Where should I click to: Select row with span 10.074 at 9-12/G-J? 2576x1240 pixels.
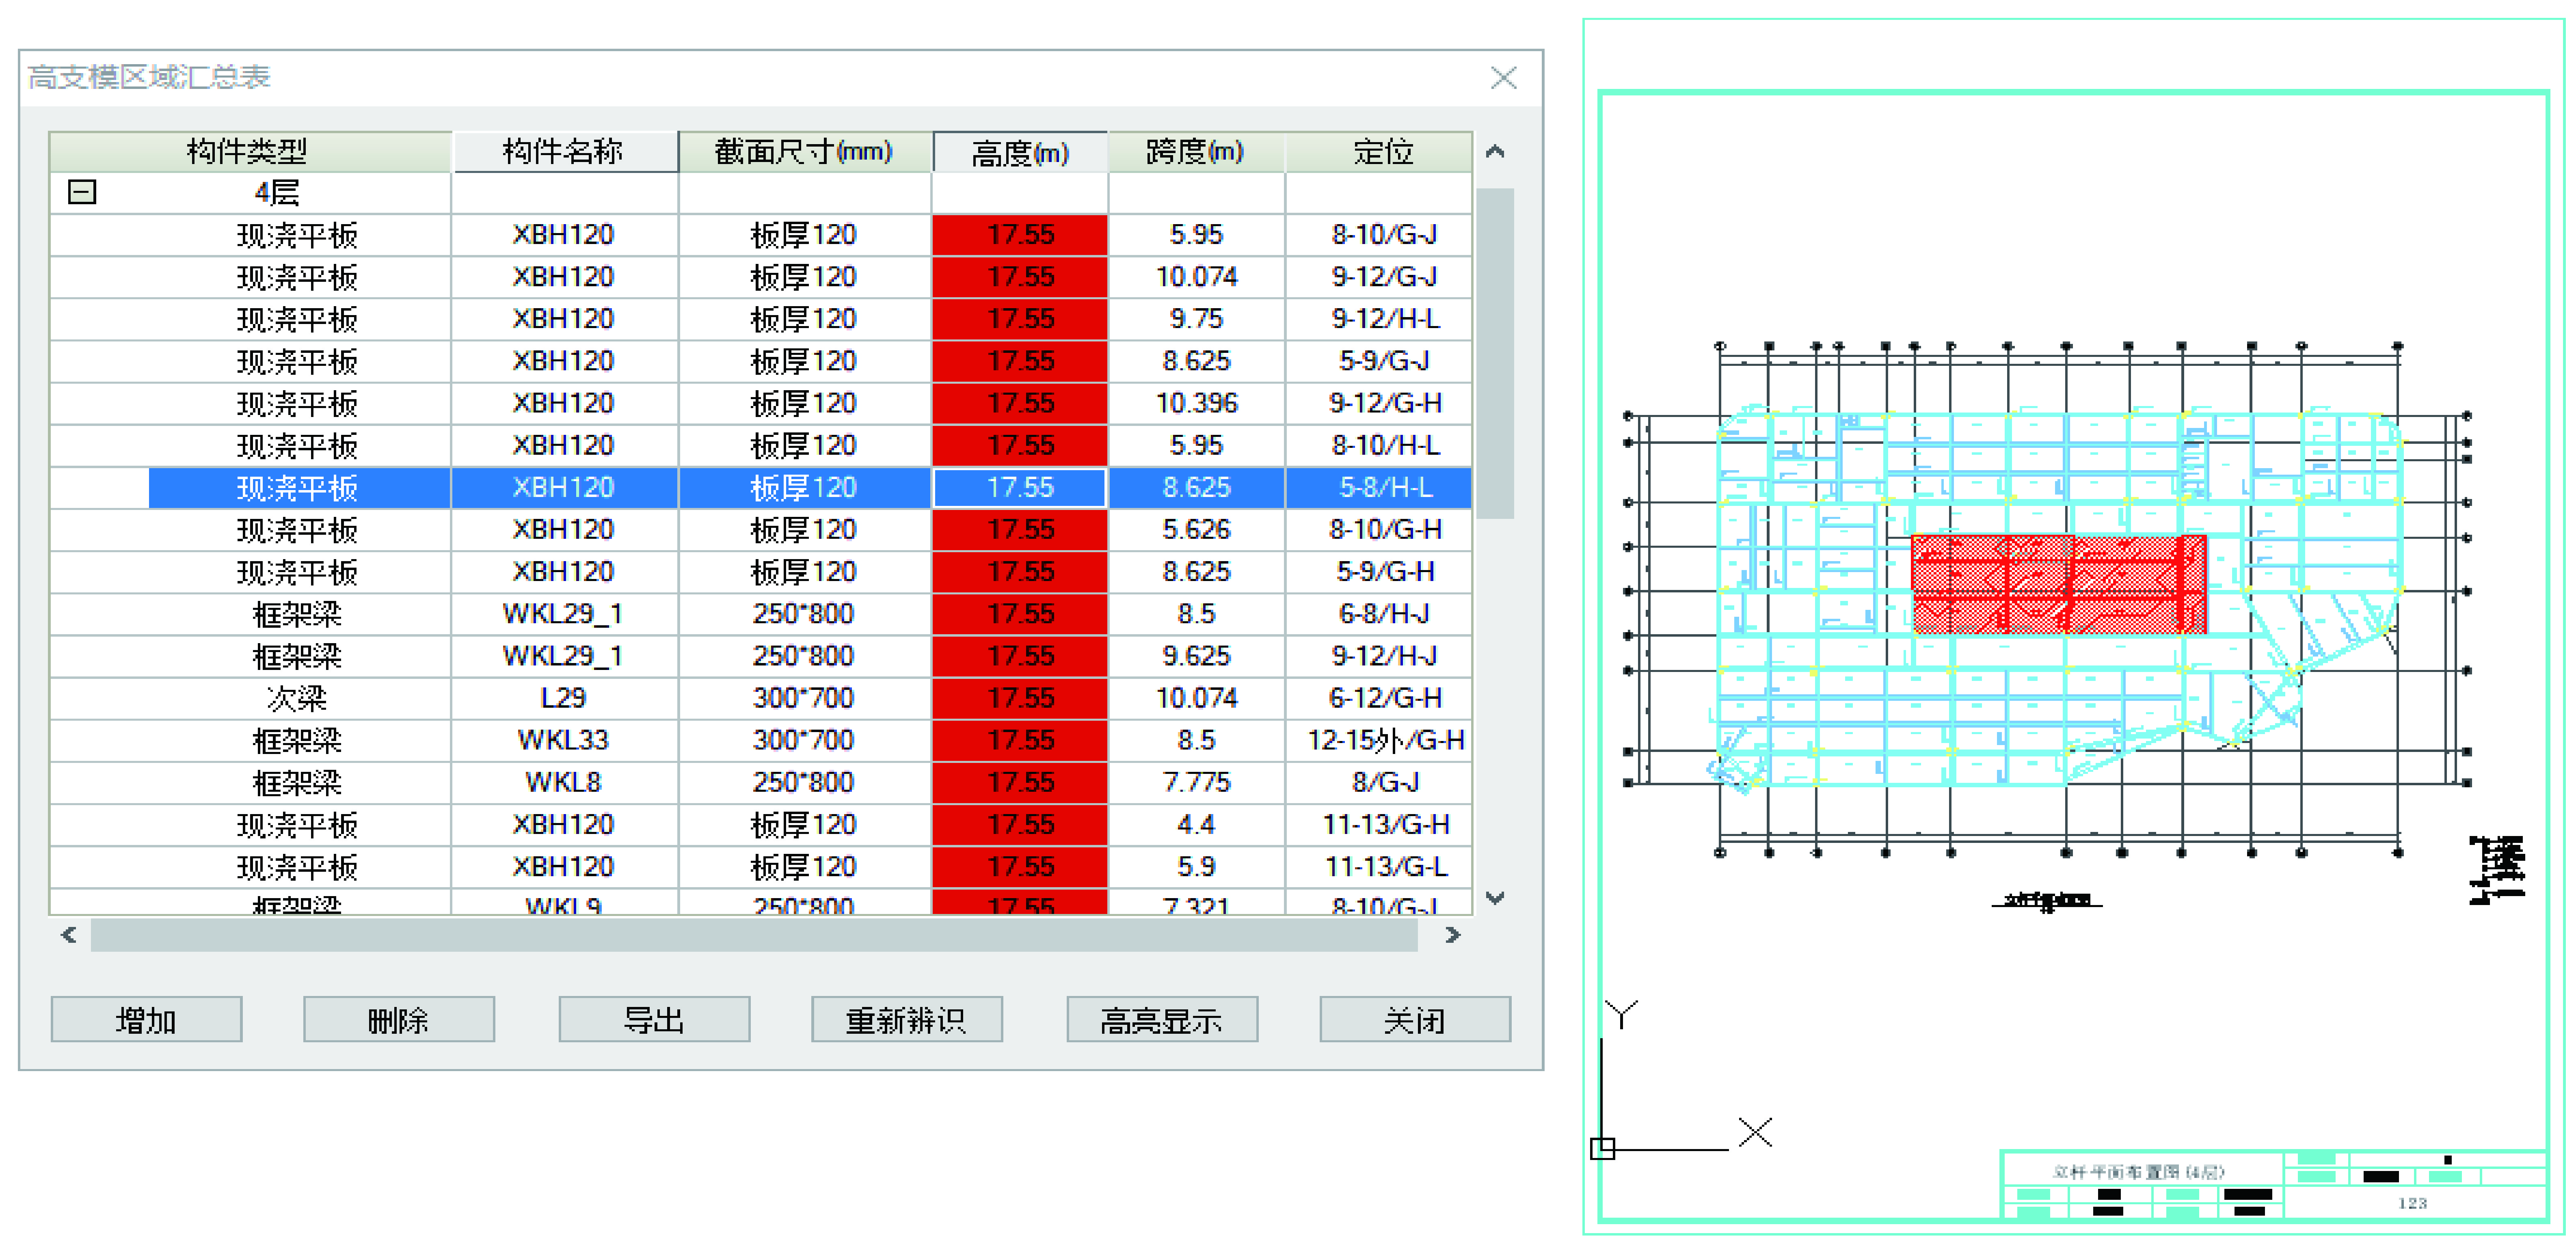pyautogui.click(x=760, y=277)
